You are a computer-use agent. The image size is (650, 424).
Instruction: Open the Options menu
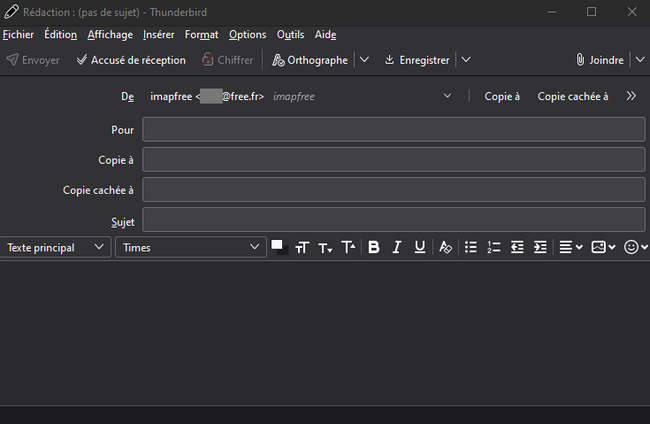[247, 34]
